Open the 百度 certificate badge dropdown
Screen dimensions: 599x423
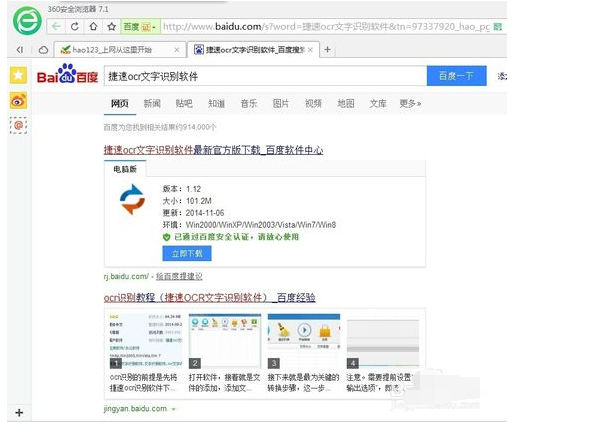tap(140, 27)
